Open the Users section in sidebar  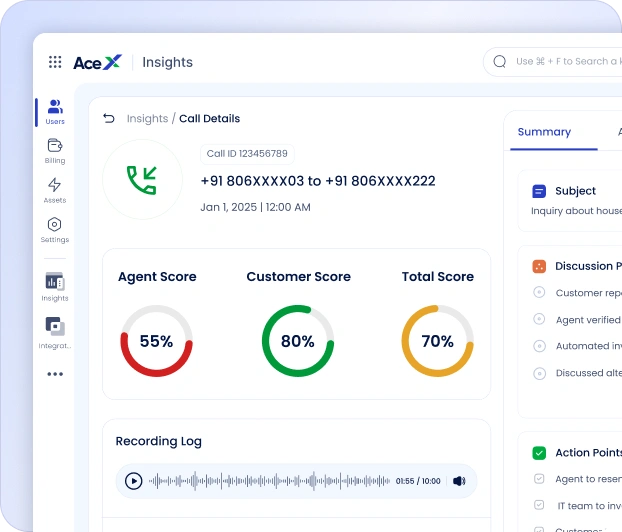click(55, 112)
